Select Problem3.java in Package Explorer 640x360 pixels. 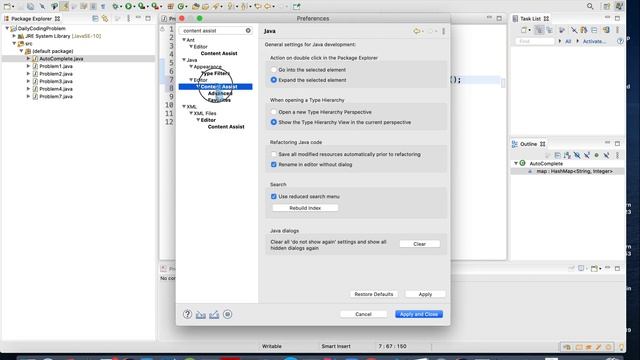click(56, 81)
